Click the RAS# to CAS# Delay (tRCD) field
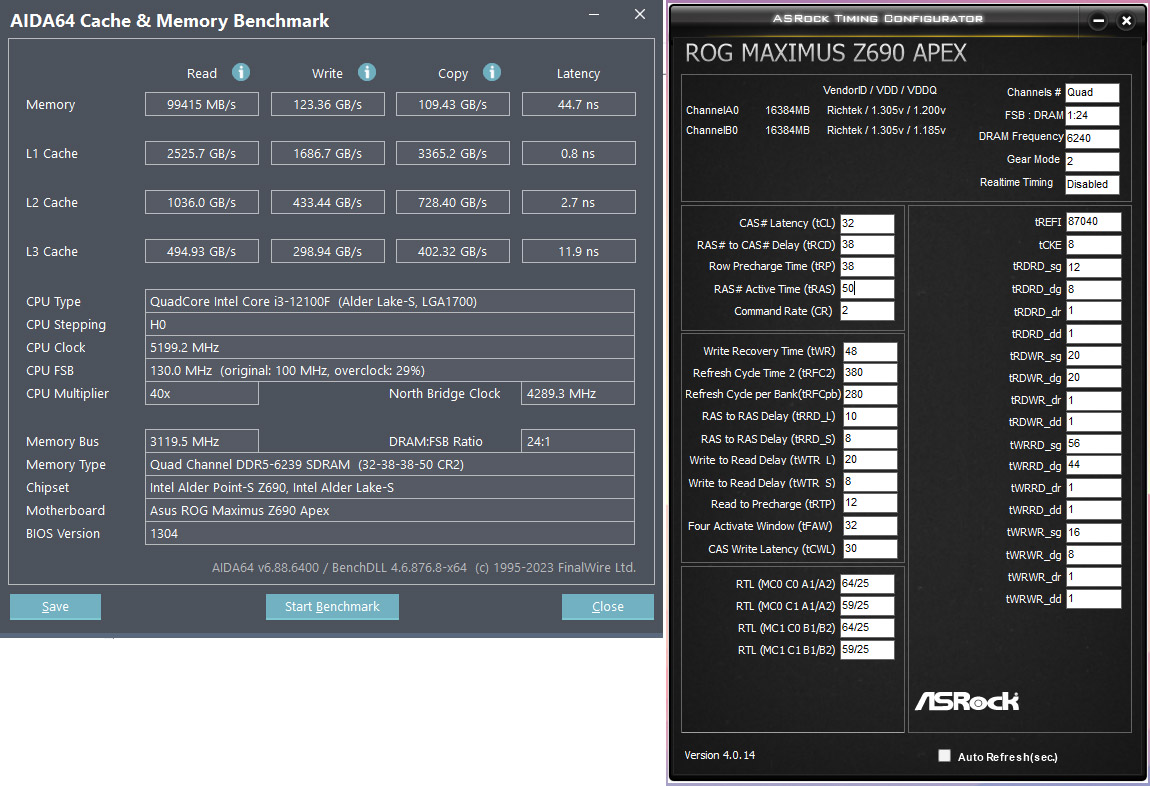Viewport: 1150px width, 786px height. click(x=867, y=245)
